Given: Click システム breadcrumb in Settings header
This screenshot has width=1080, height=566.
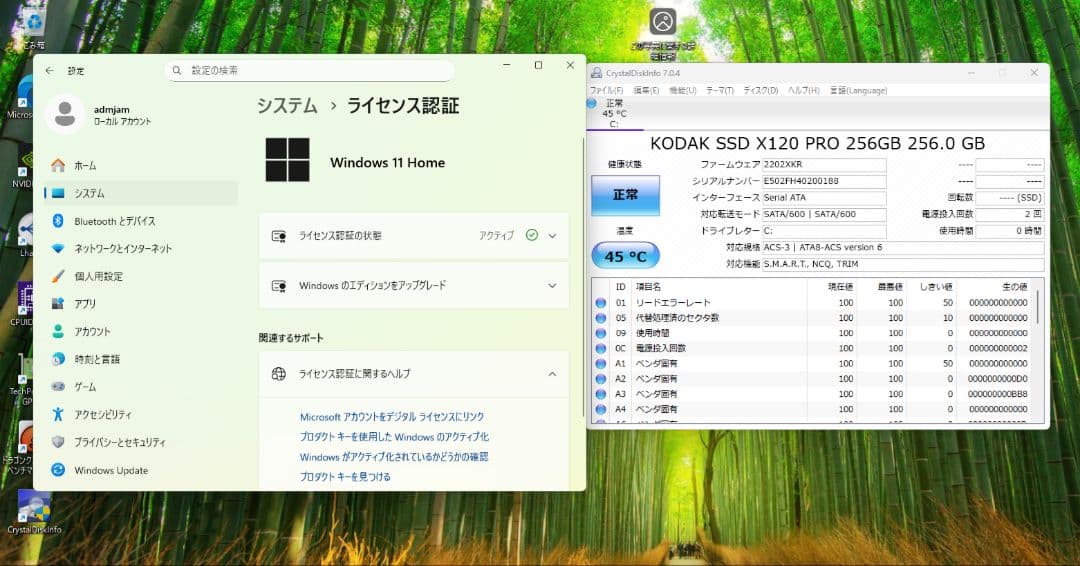Looking at the screenshot, I should [x=287, y=106].
